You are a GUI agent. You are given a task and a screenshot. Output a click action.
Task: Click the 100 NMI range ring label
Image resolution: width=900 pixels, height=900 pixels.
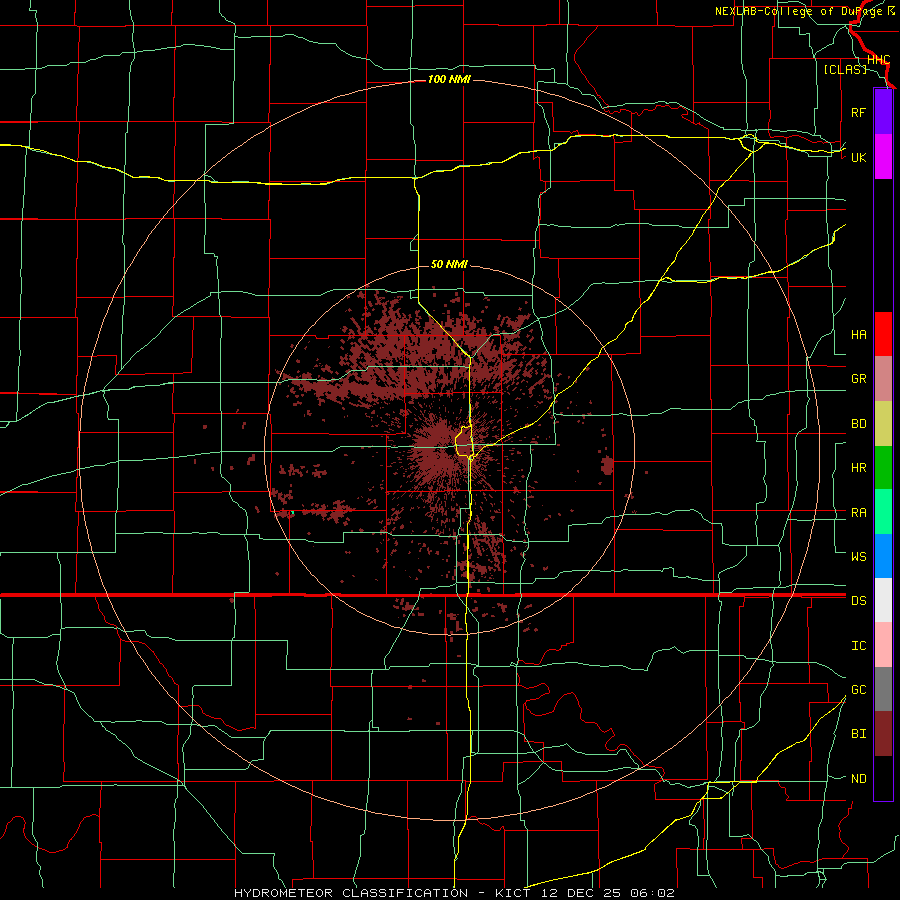tap(449, 79)
